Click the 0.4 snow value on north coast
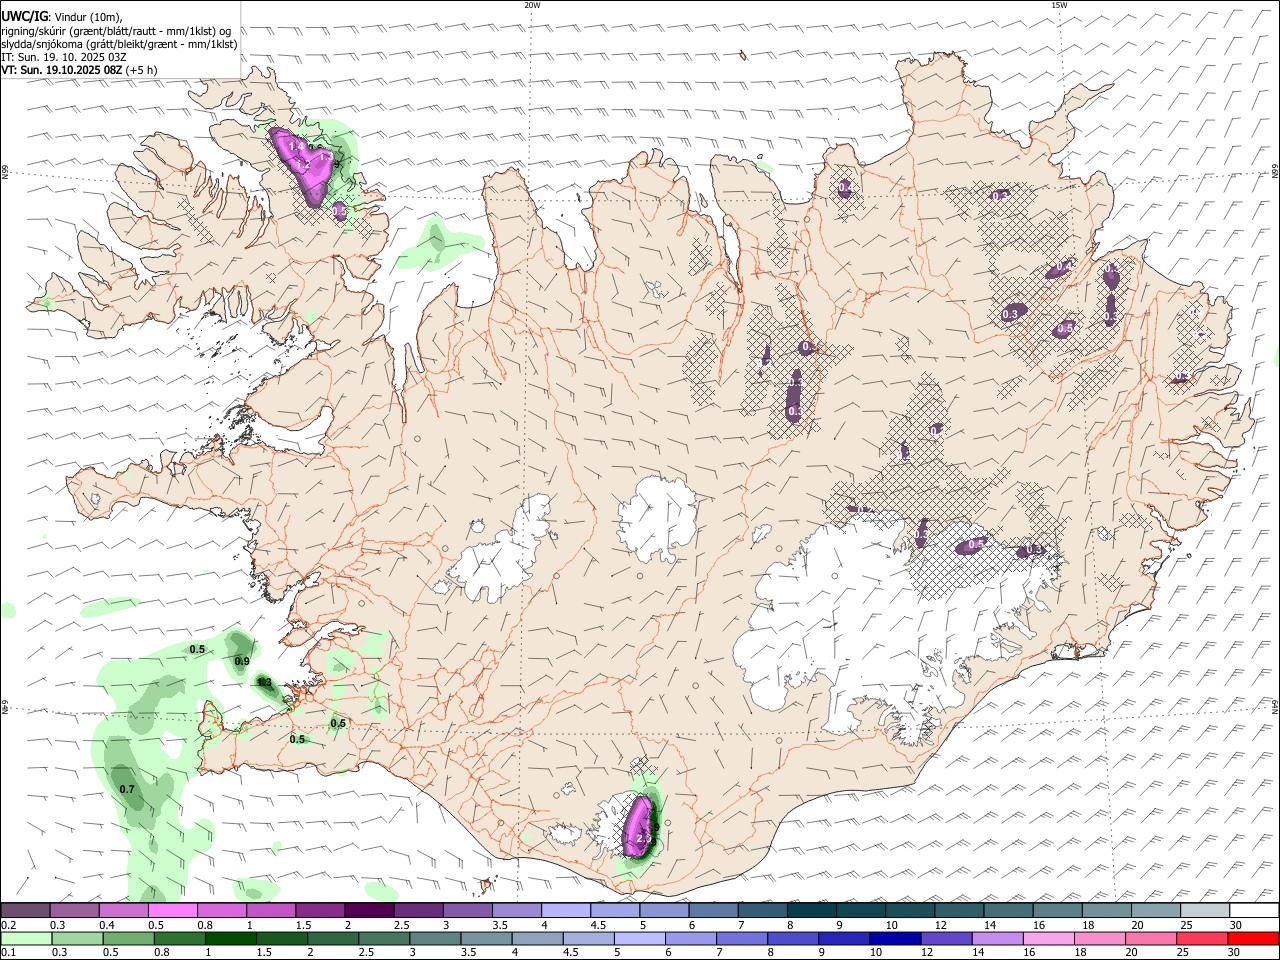The height and width of the screenshot is (960, 1280). point(845,187)
